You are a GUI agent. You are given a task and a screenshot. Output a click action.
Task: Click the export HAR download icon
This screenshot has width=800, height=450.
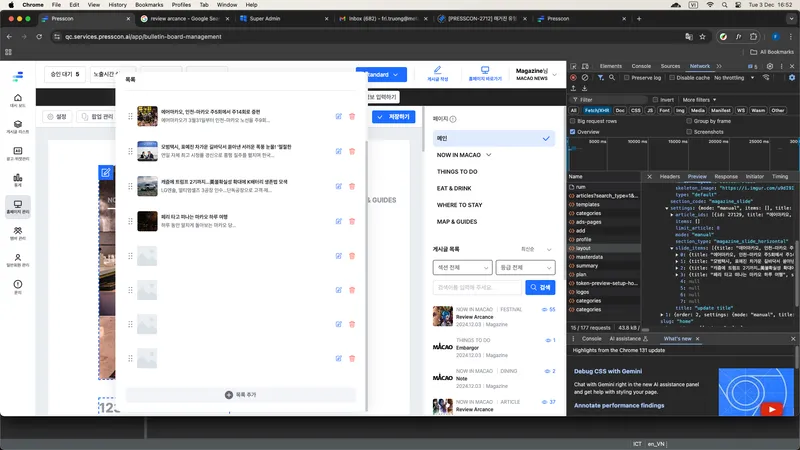click(585, 88)
